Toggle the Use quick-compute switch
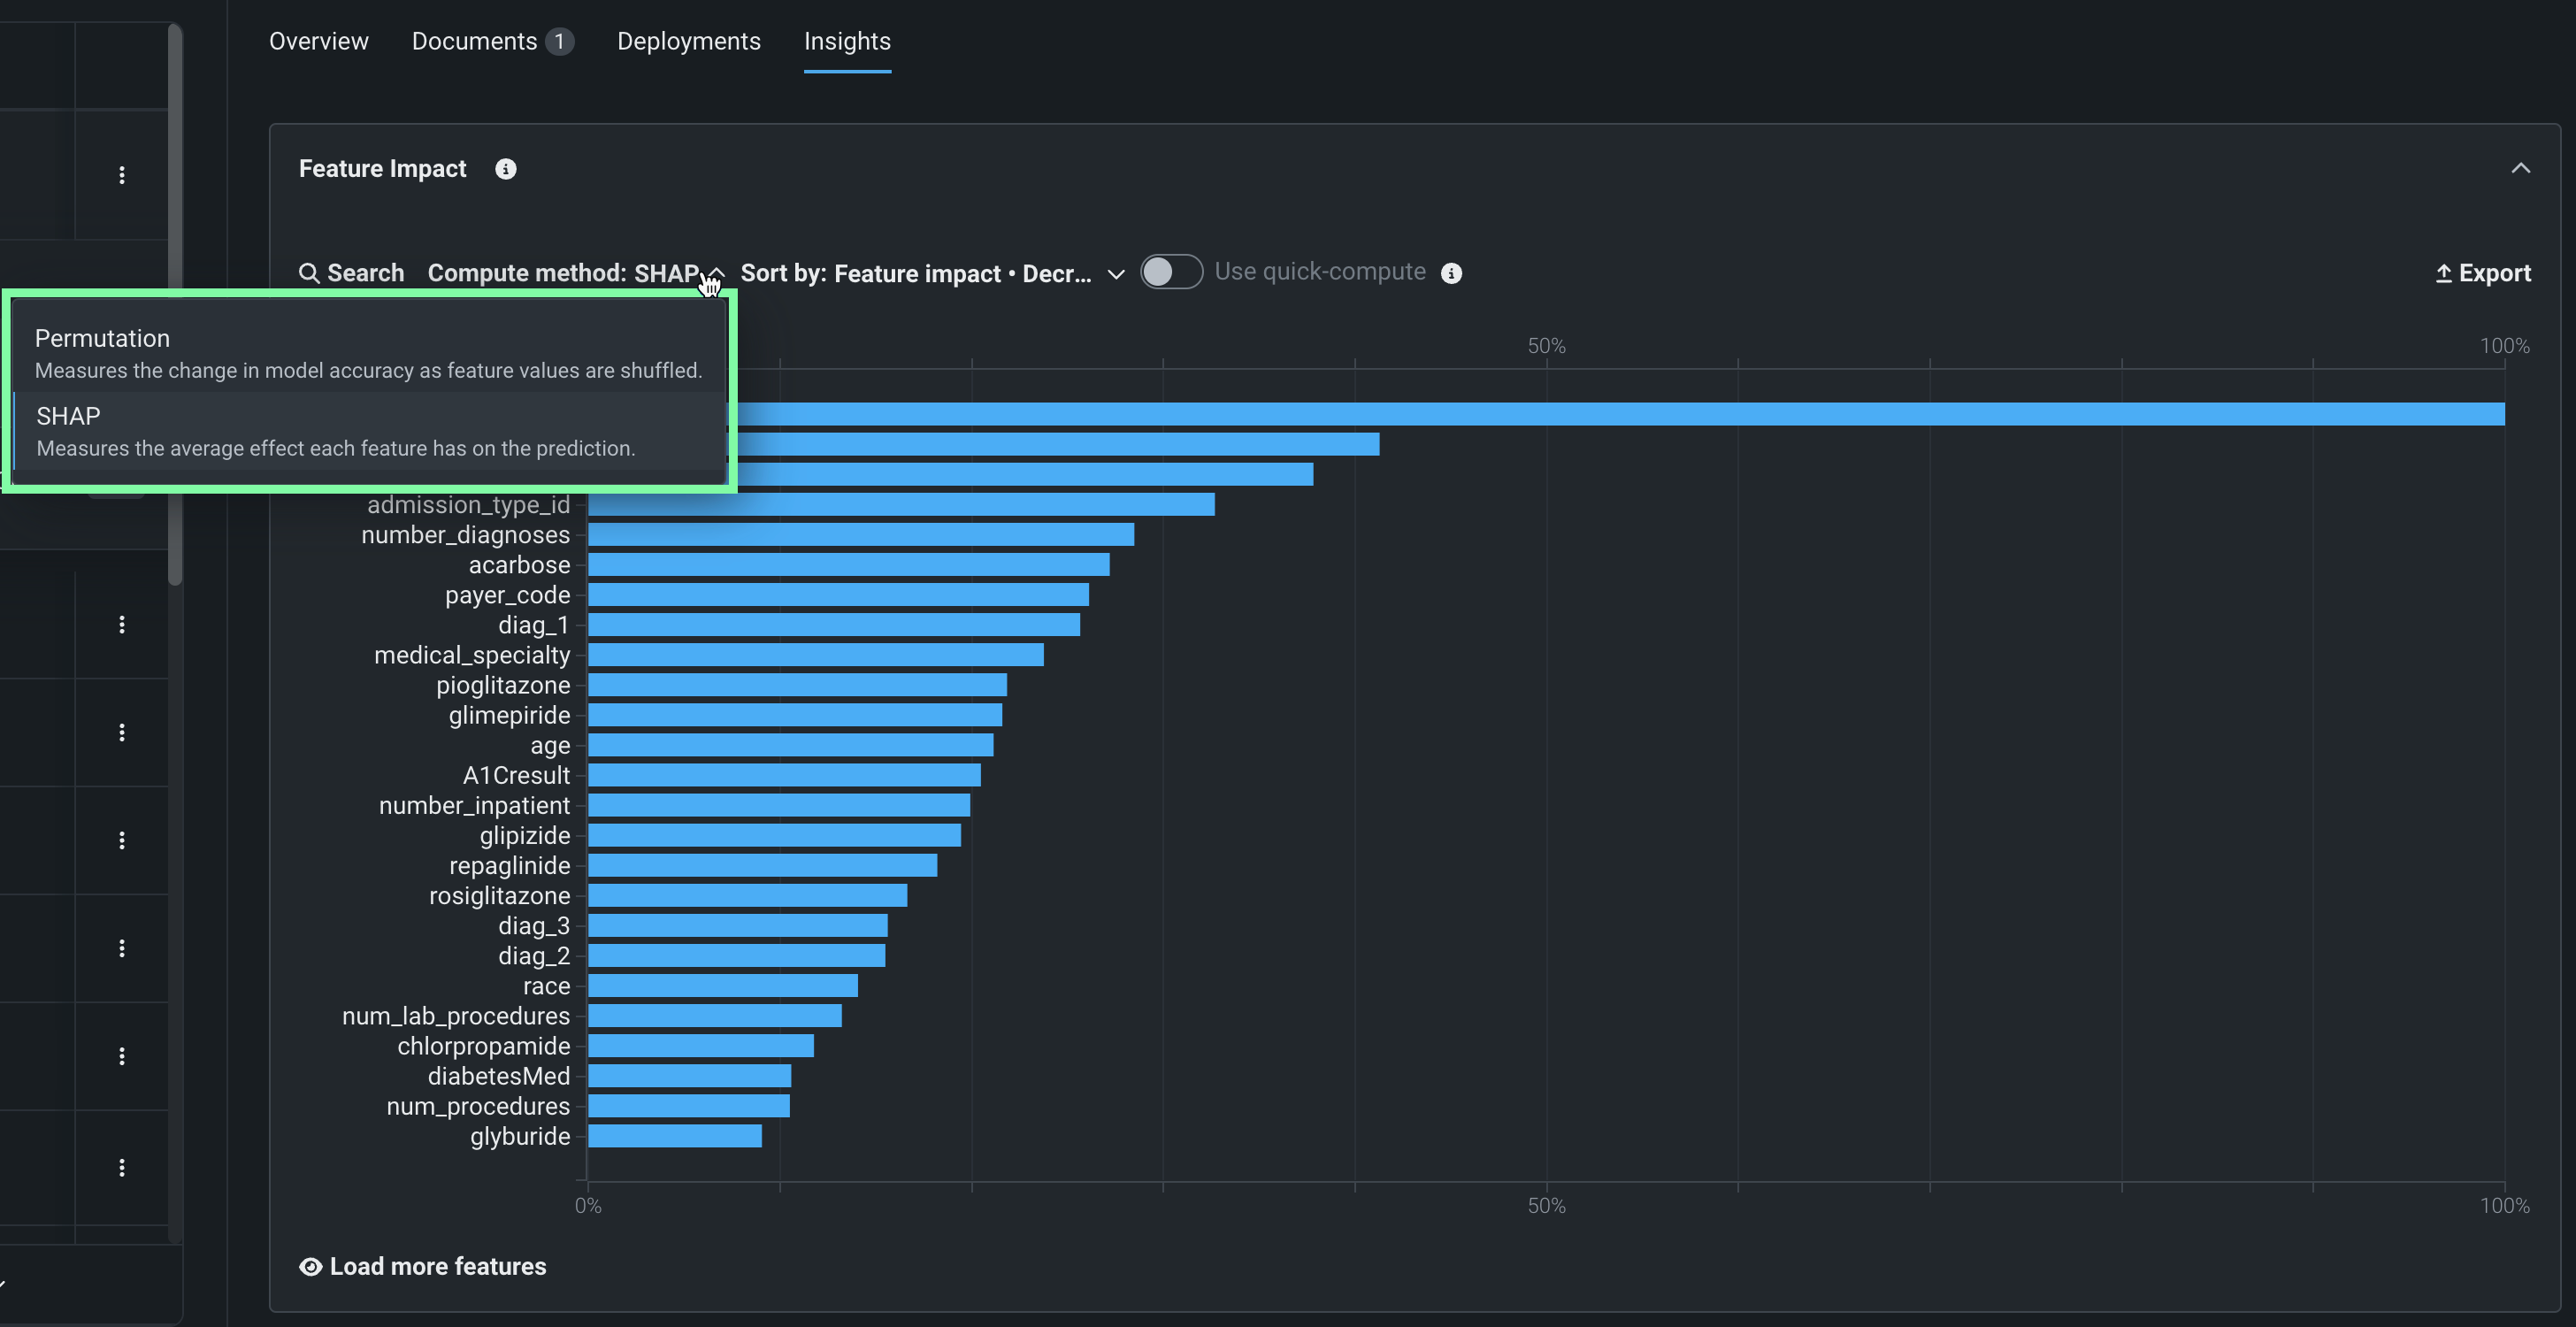Image resolution: width=2576 pixels, height=1327 pixels. coord(1171,272)
